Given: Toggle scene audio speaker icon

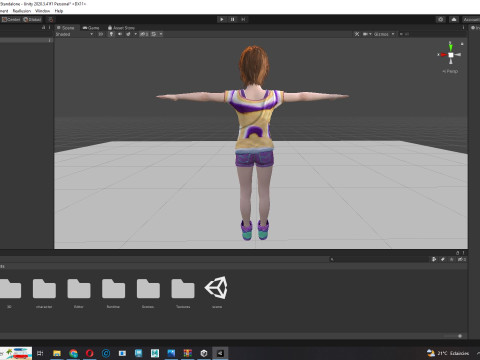Looking at the screenshot, I should pos(120,34).
